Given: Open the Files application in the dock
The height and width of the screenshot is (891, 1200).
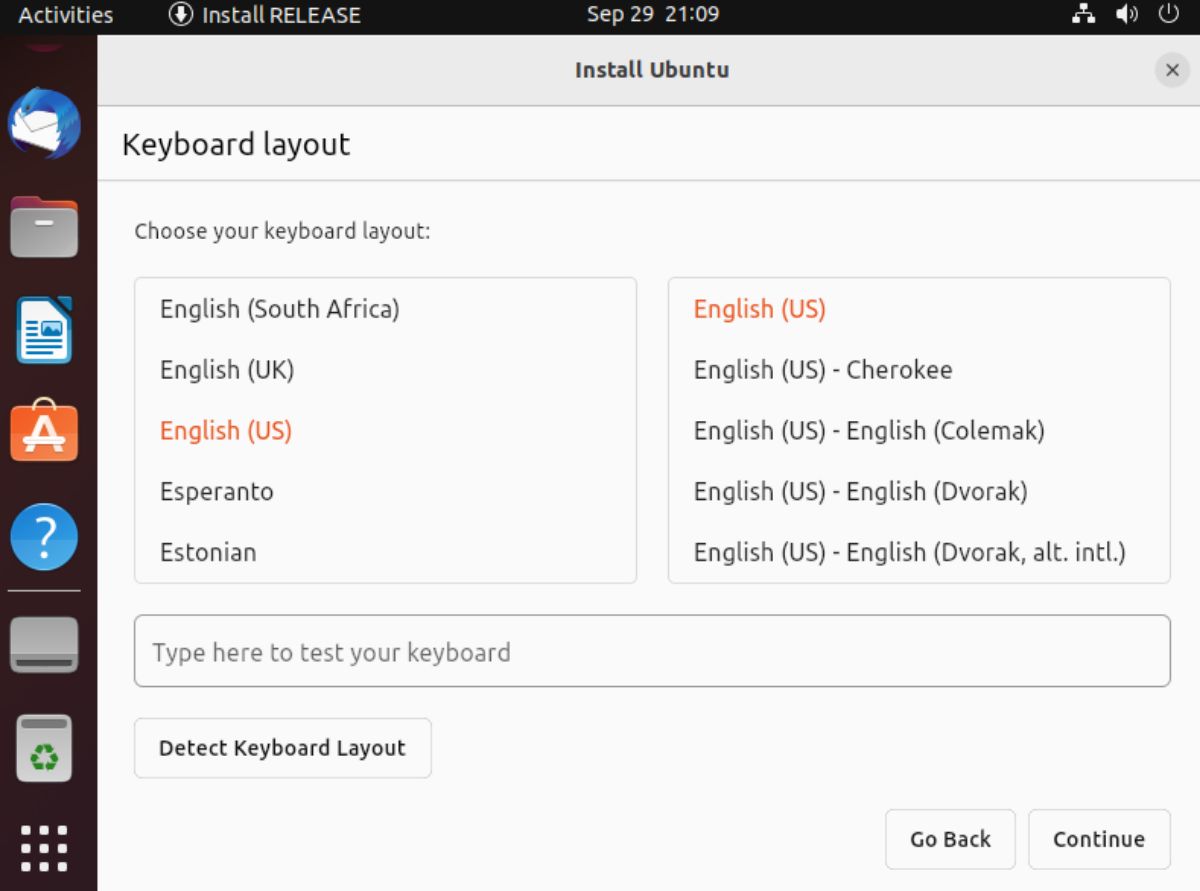Looking at the screenshot, I should 44,227.
